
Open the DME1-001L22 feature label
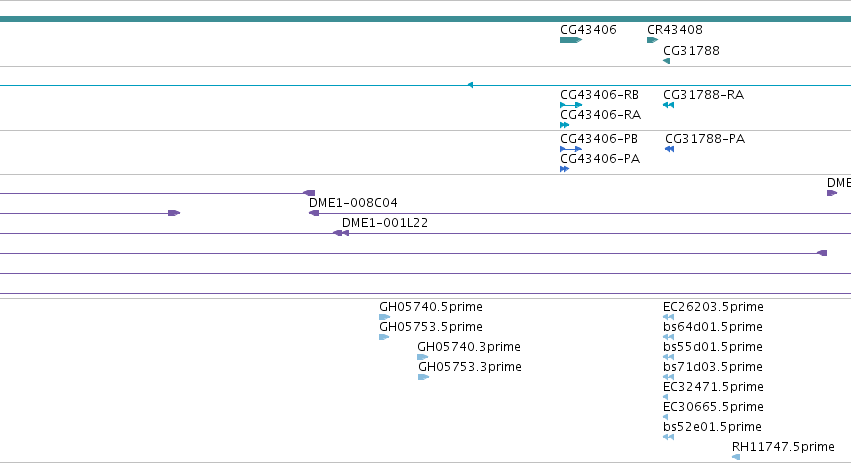click(x=385, y=223)
